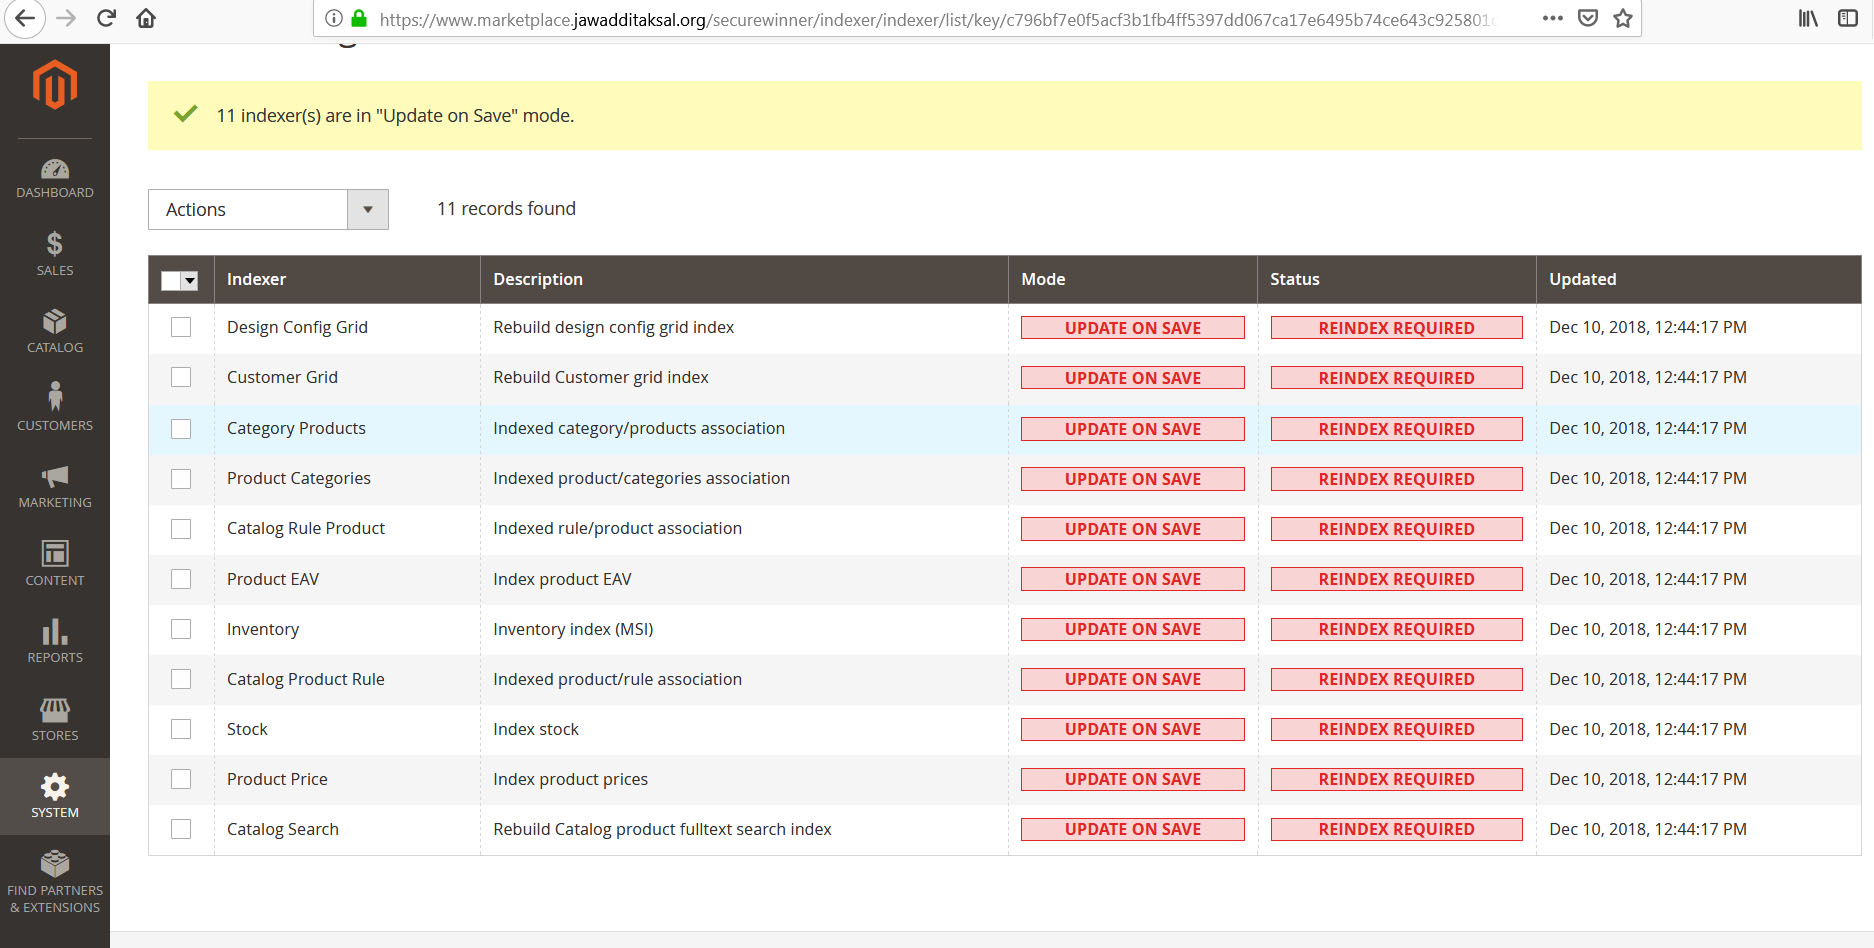
Task: Select the Inventory indexer checkbox
Action: (x=181, y=629)
